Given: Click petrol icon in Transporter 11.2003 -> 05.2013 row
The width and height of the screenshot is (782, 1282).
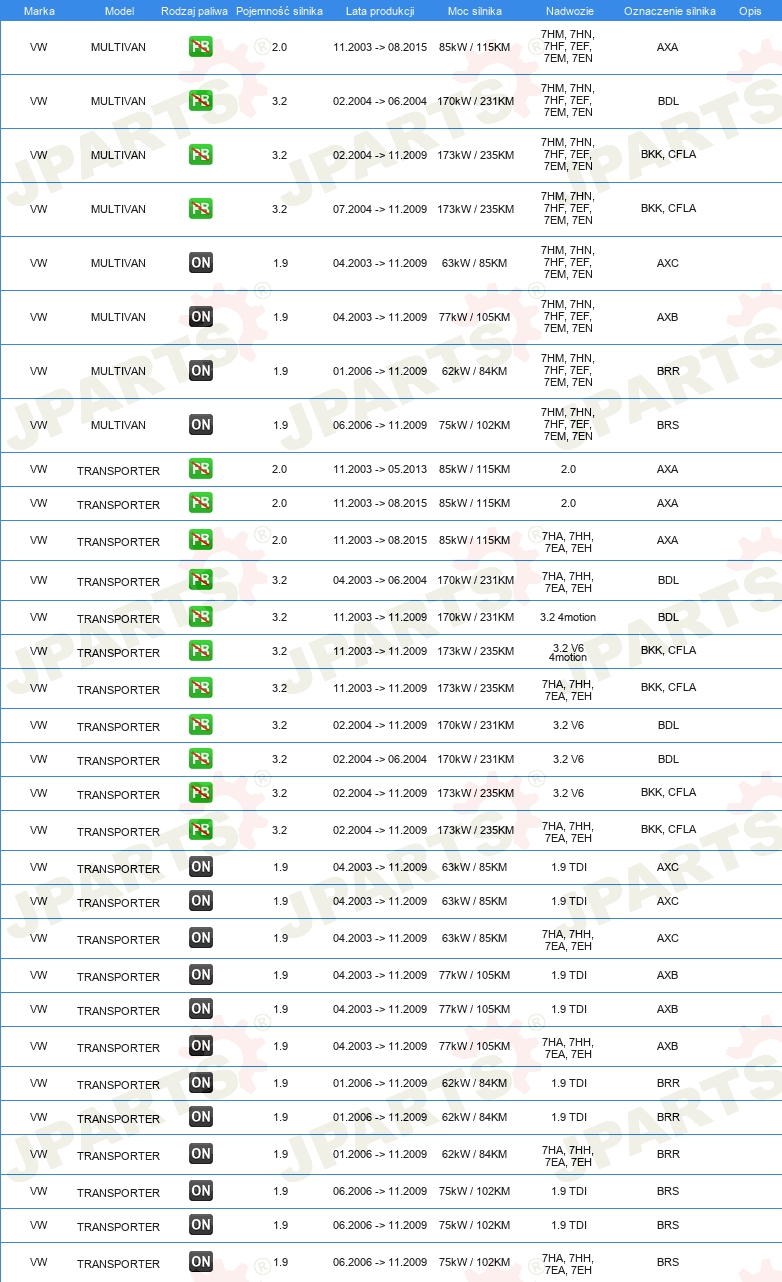Looking at the screenshot, I should (x=201, y=469).
